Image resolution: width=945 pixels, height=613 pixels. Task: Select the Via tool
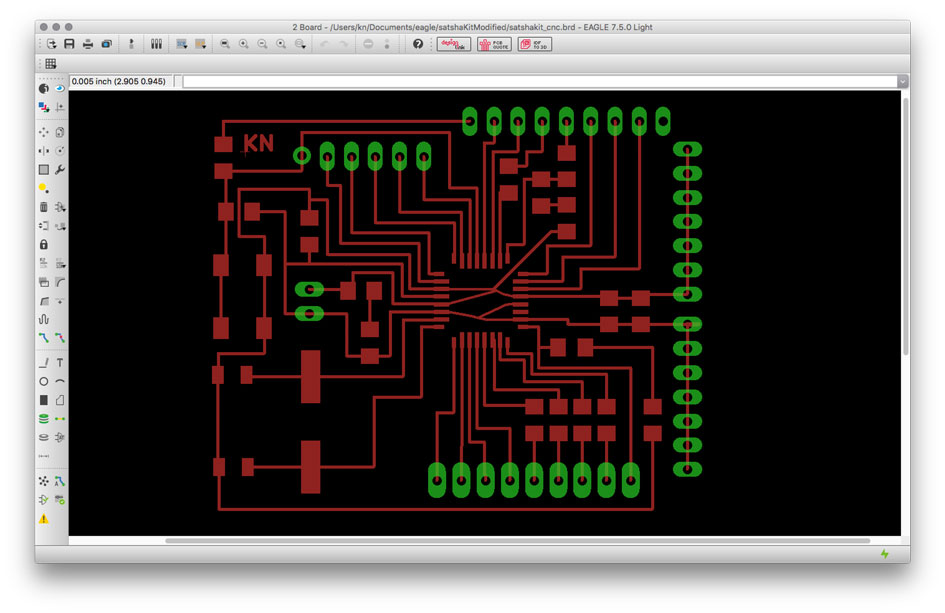coord(43,419)
